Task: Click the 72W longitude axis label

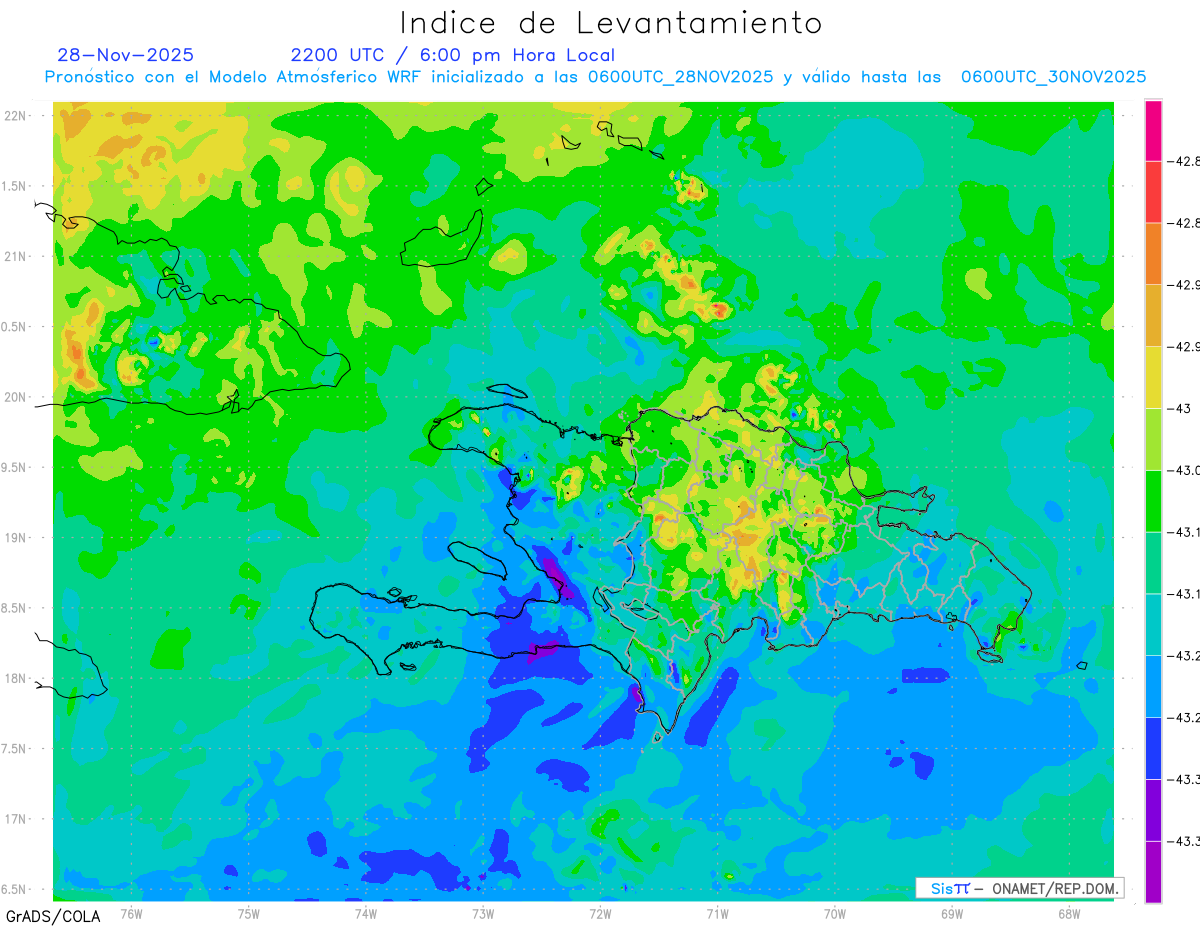Action: (x=600, y=914)
